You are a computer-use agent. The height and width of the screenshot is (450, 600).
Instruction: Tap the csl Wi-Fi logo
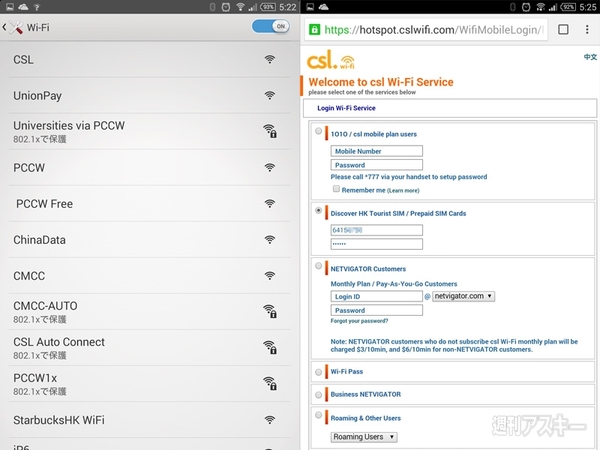[x=331, y=60]
